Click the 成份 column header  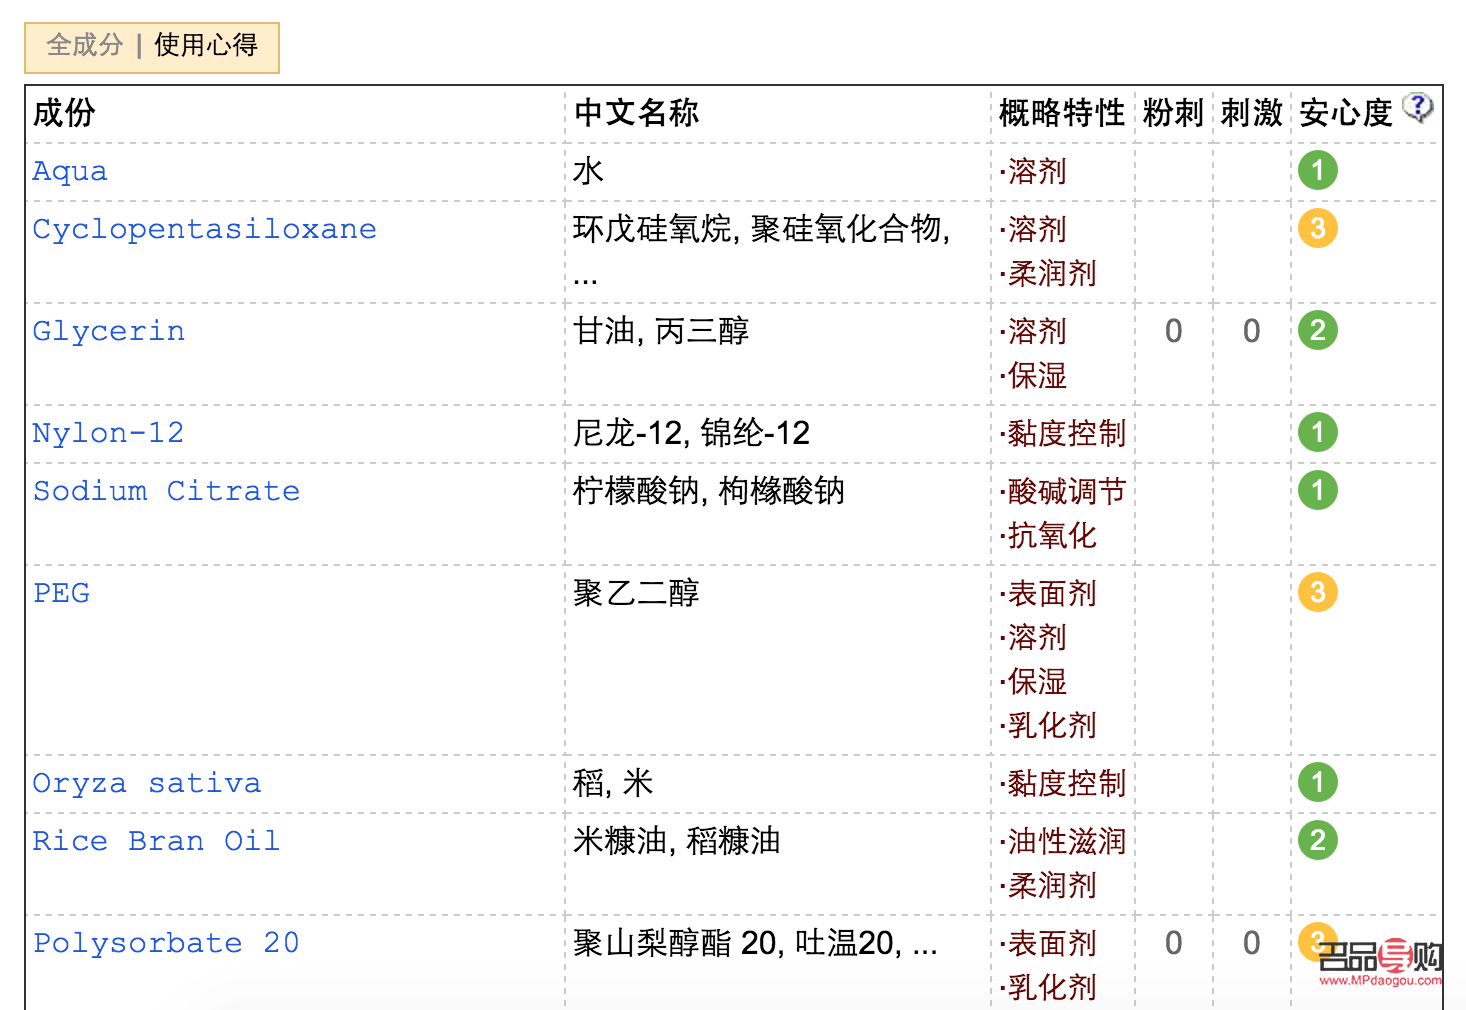coord(62,113)
